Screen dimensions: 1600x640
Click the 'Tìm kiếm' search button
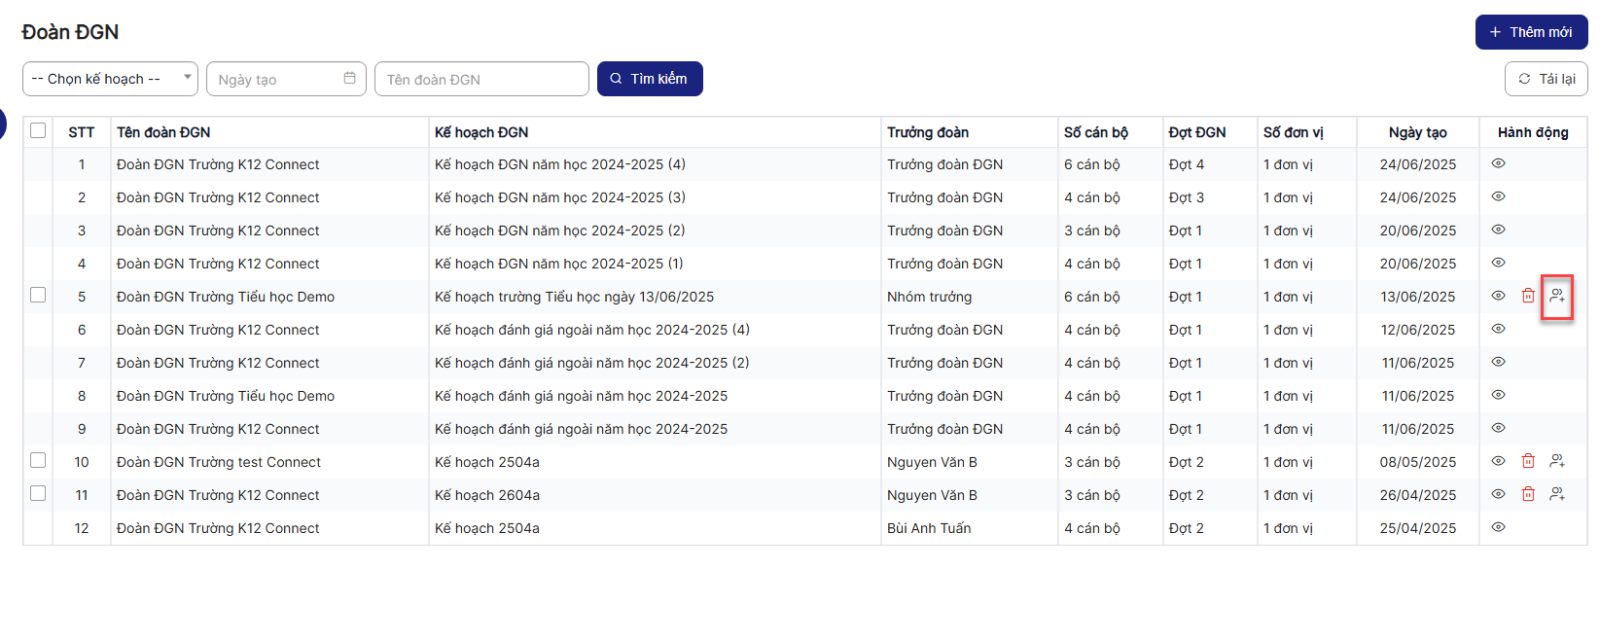coord(649,79)
